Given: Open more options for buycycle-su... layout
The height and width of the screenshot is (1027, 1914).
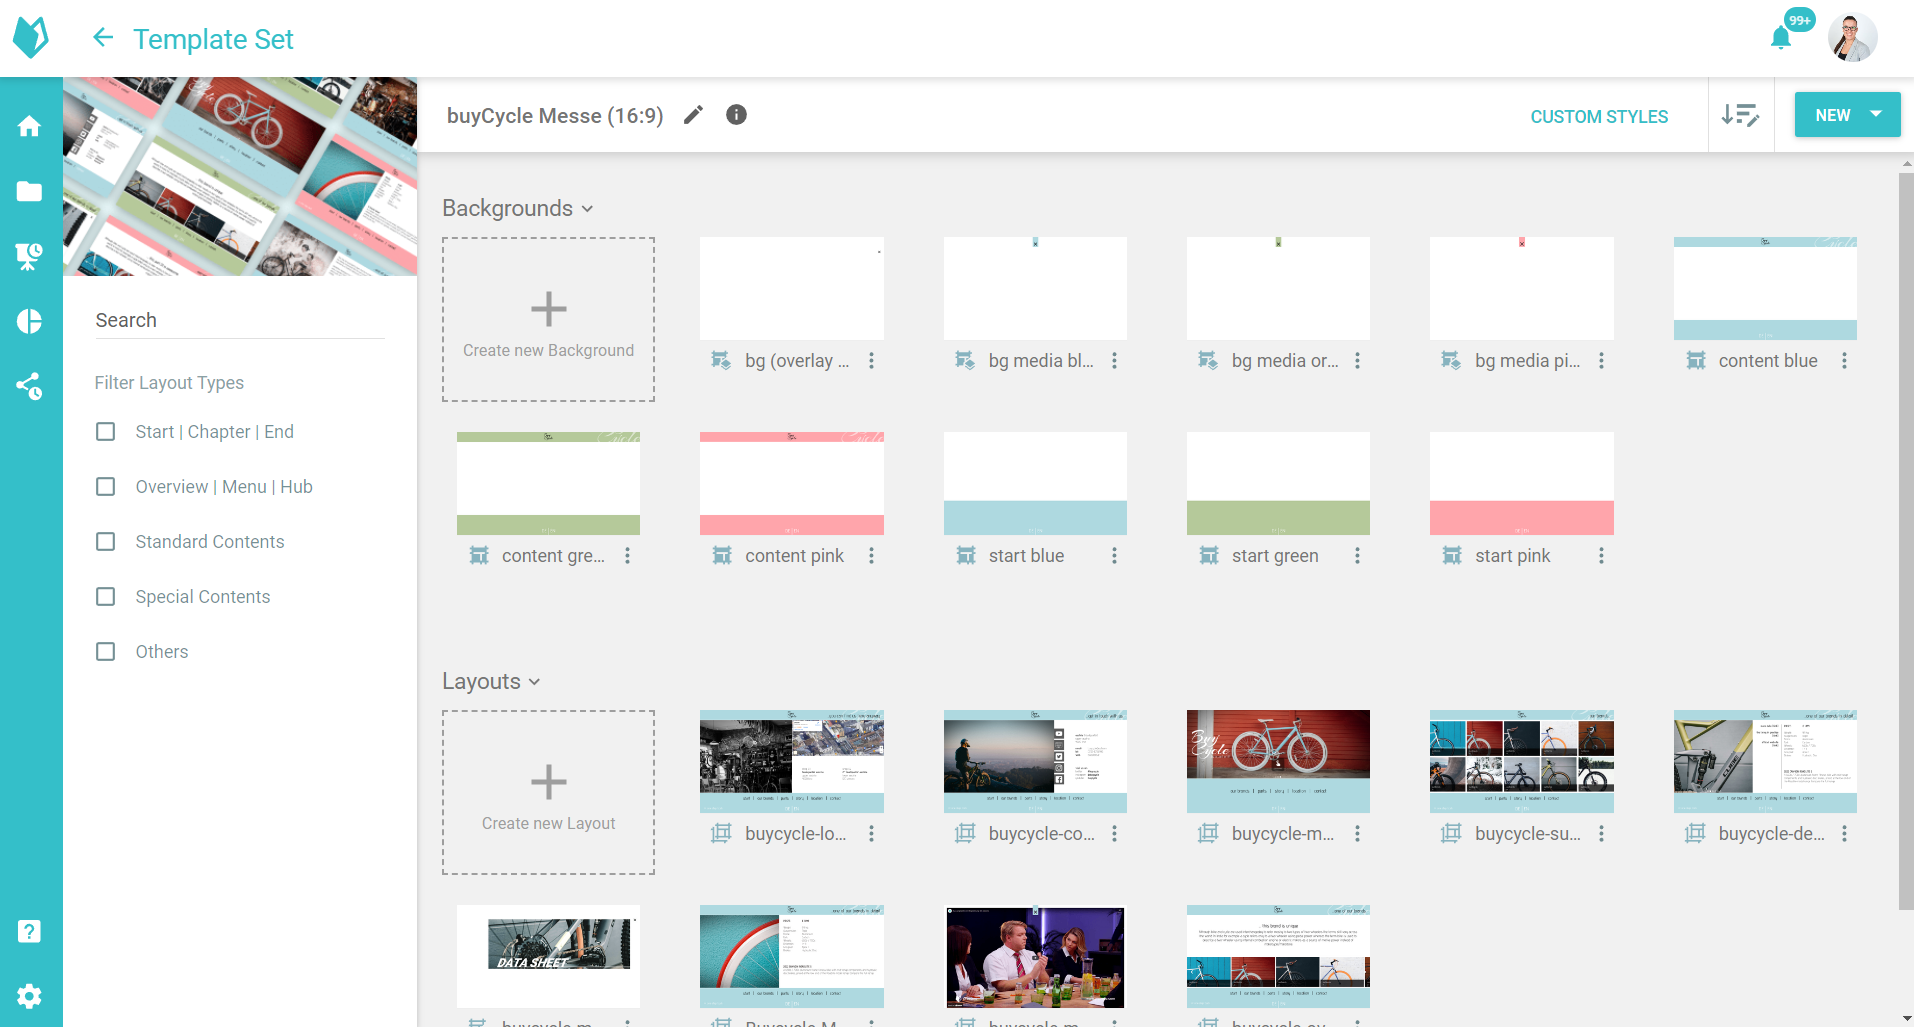Looking at the screenshot, I should (1601, 834).
